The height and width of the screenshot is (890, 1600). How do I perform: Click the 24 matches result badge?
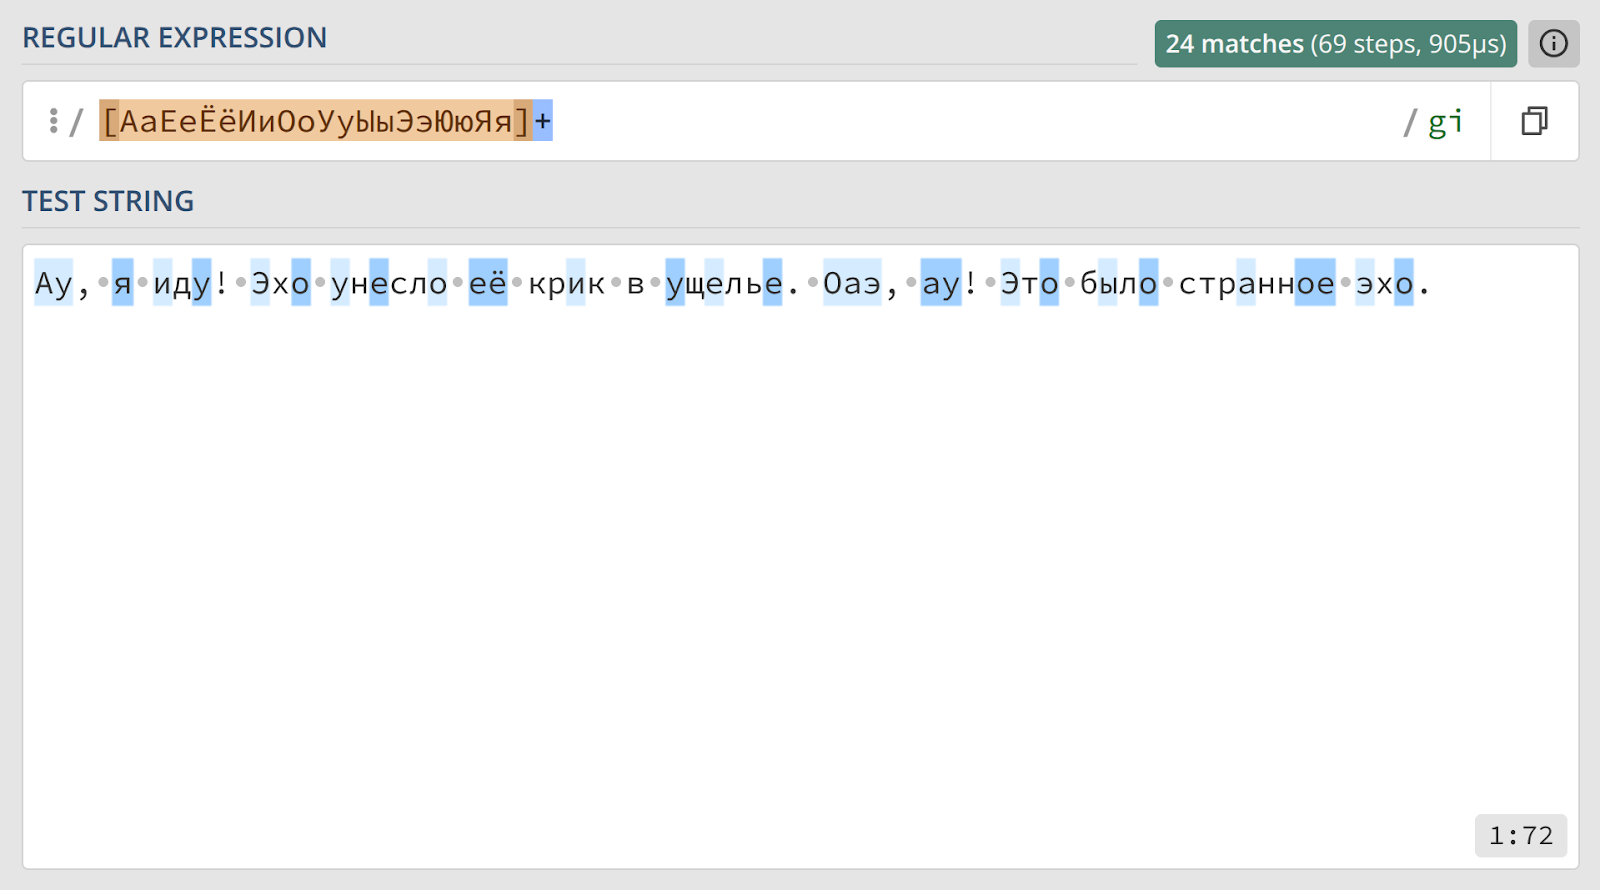pos(1335,44)
